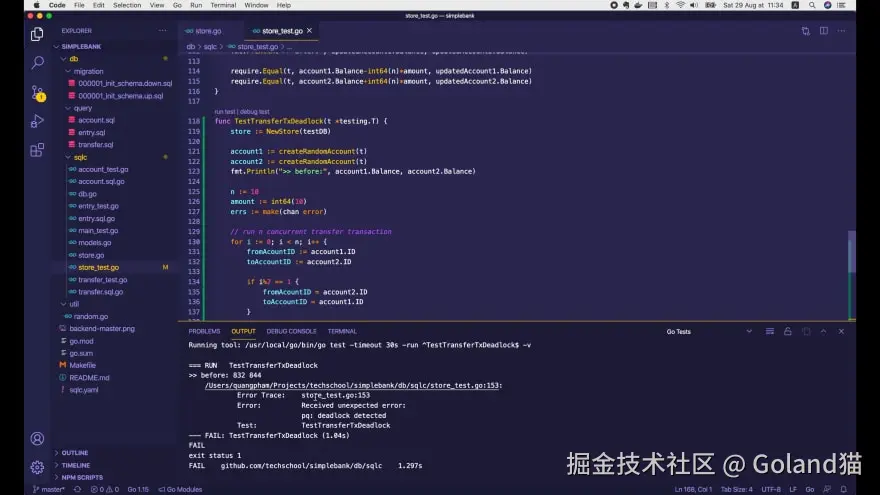
Task: Click feedback icon in status bar
Action: pos(827,489)
